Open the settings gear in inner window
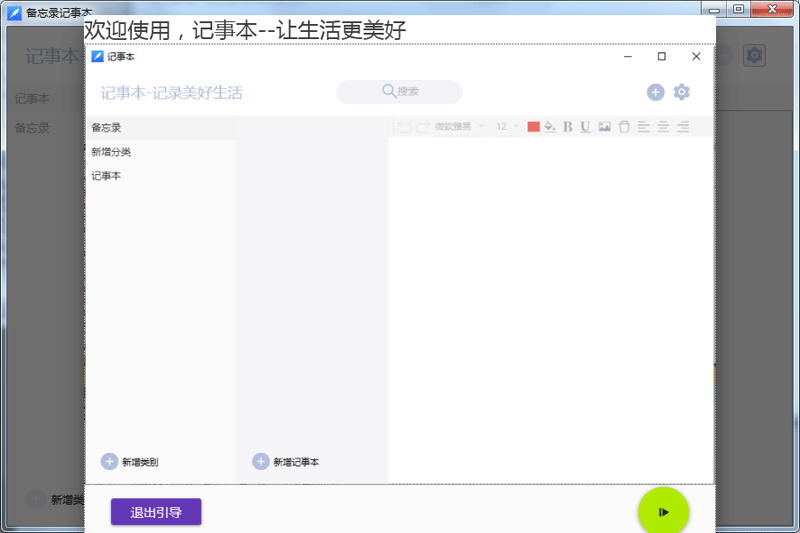The width and height of the screenshot is (800, 533). click(682, 92)
